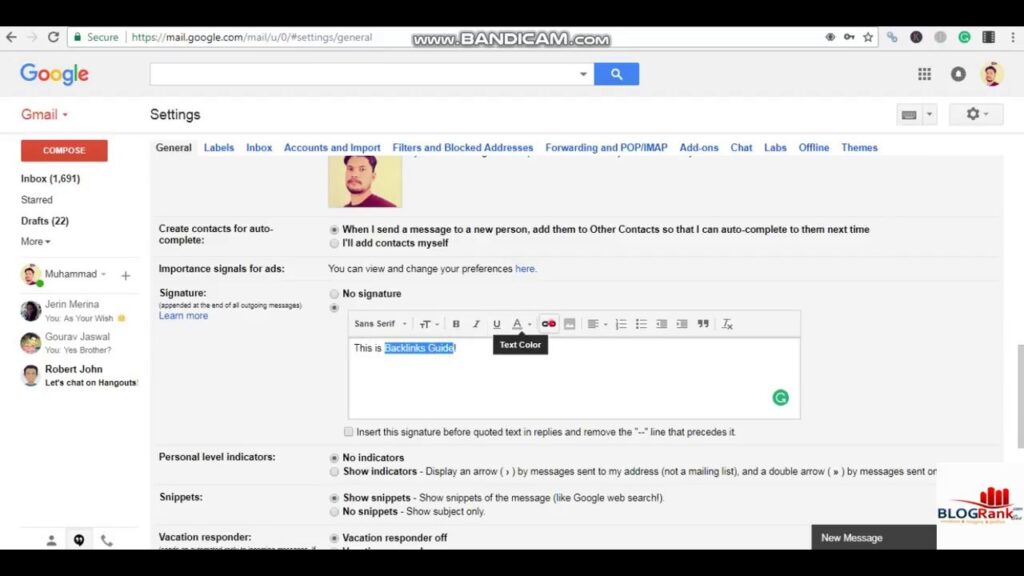Open the input tools keyboard dropdown arrow
The height and width of the screenshot is (576, 1024).
coord(929,115)
